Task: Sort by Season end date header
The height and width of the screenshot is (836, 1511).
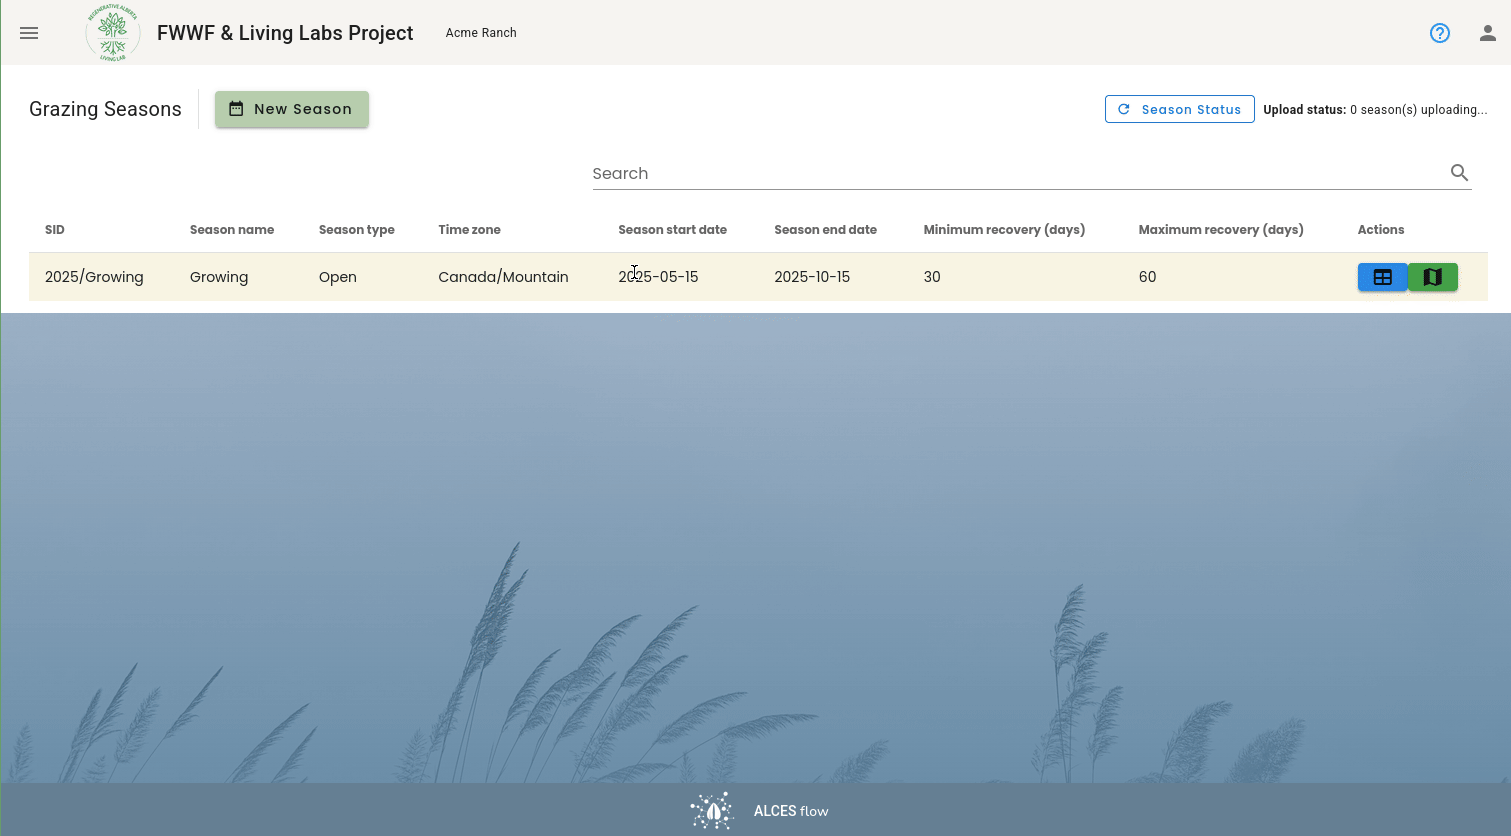Action: coord(825,229)
